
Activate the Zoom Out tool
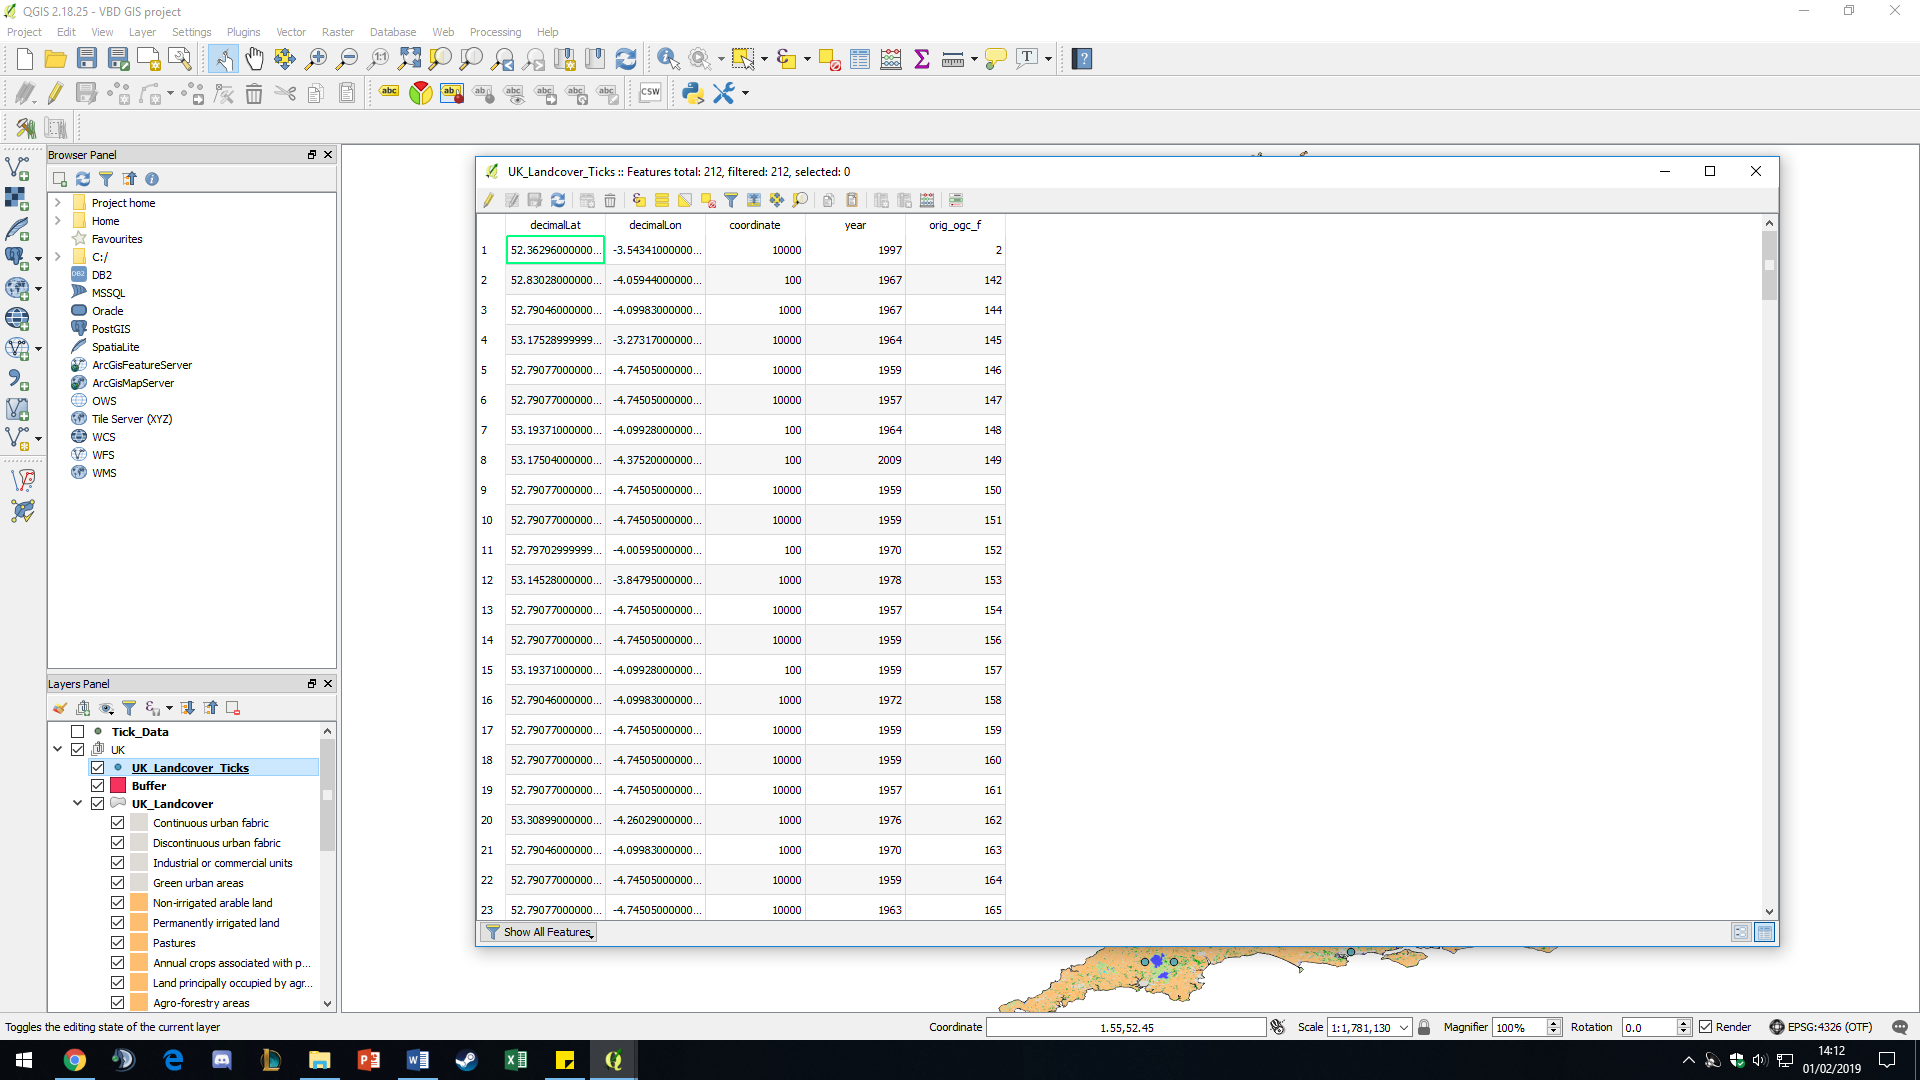(x=347, y=59)
